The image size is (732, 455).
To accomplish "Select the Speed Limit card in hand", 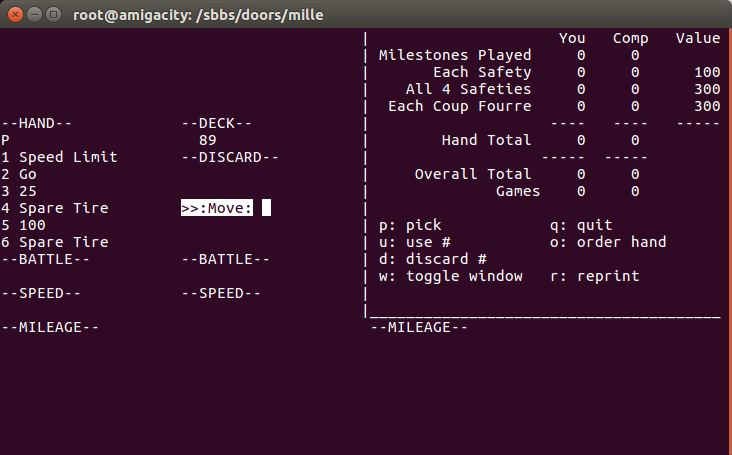I will (x=60, y=157).
